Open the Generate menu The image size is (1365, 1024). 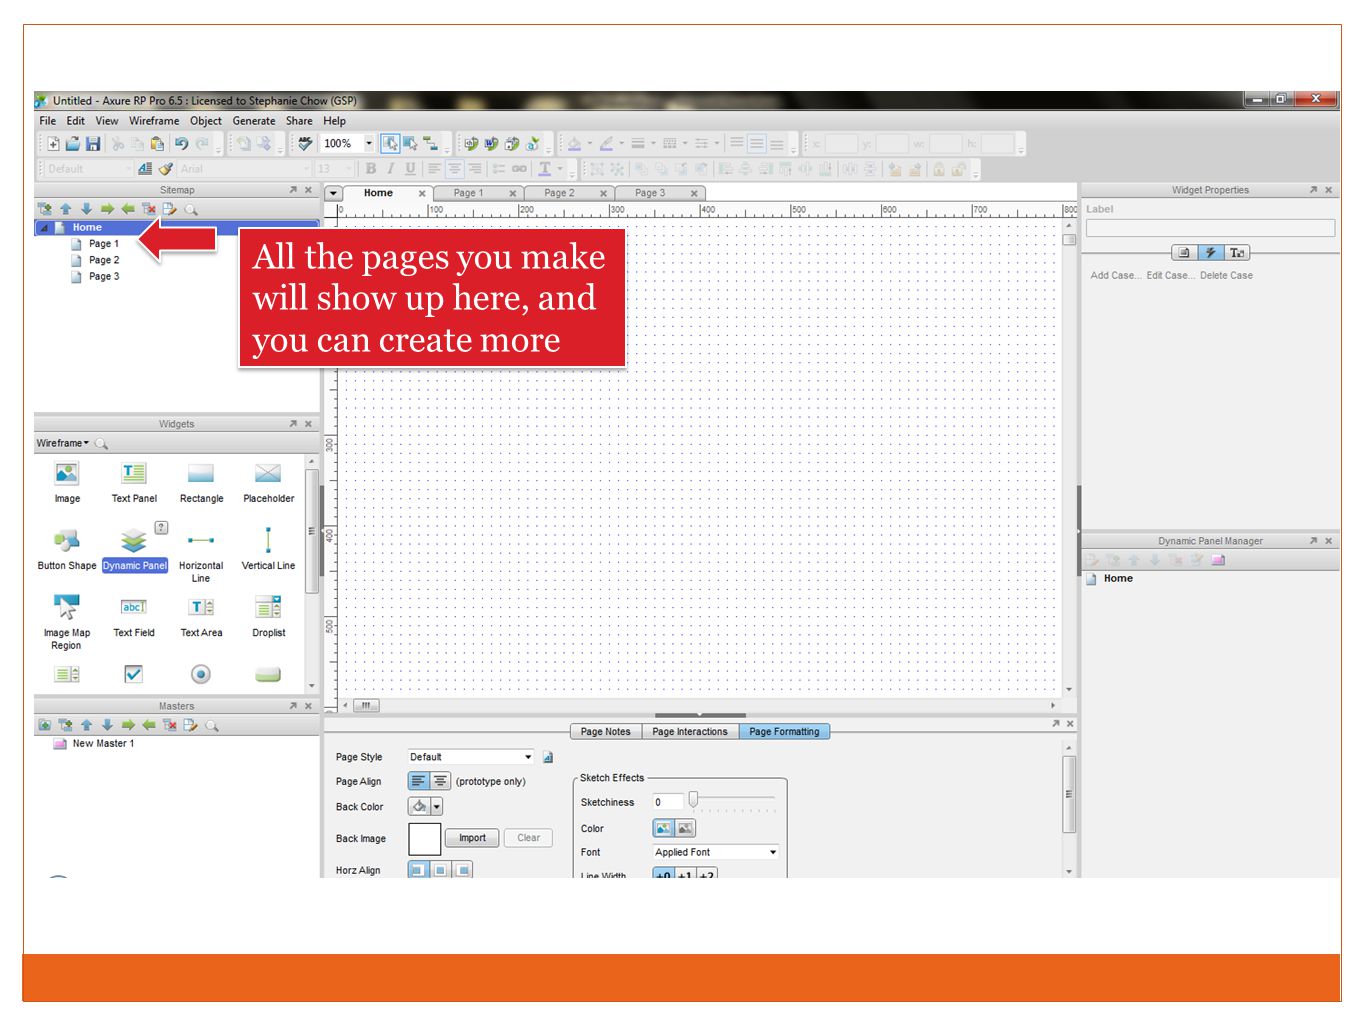coord(254,121)
